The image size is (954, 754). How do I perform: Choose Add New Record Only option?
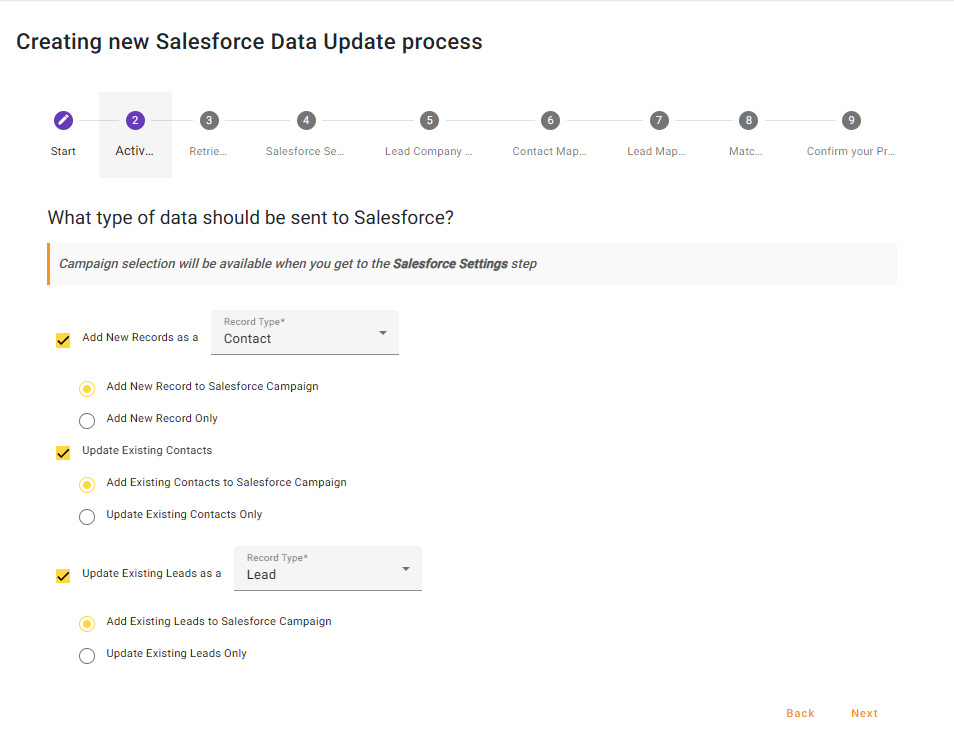click(x=87, y=420)
